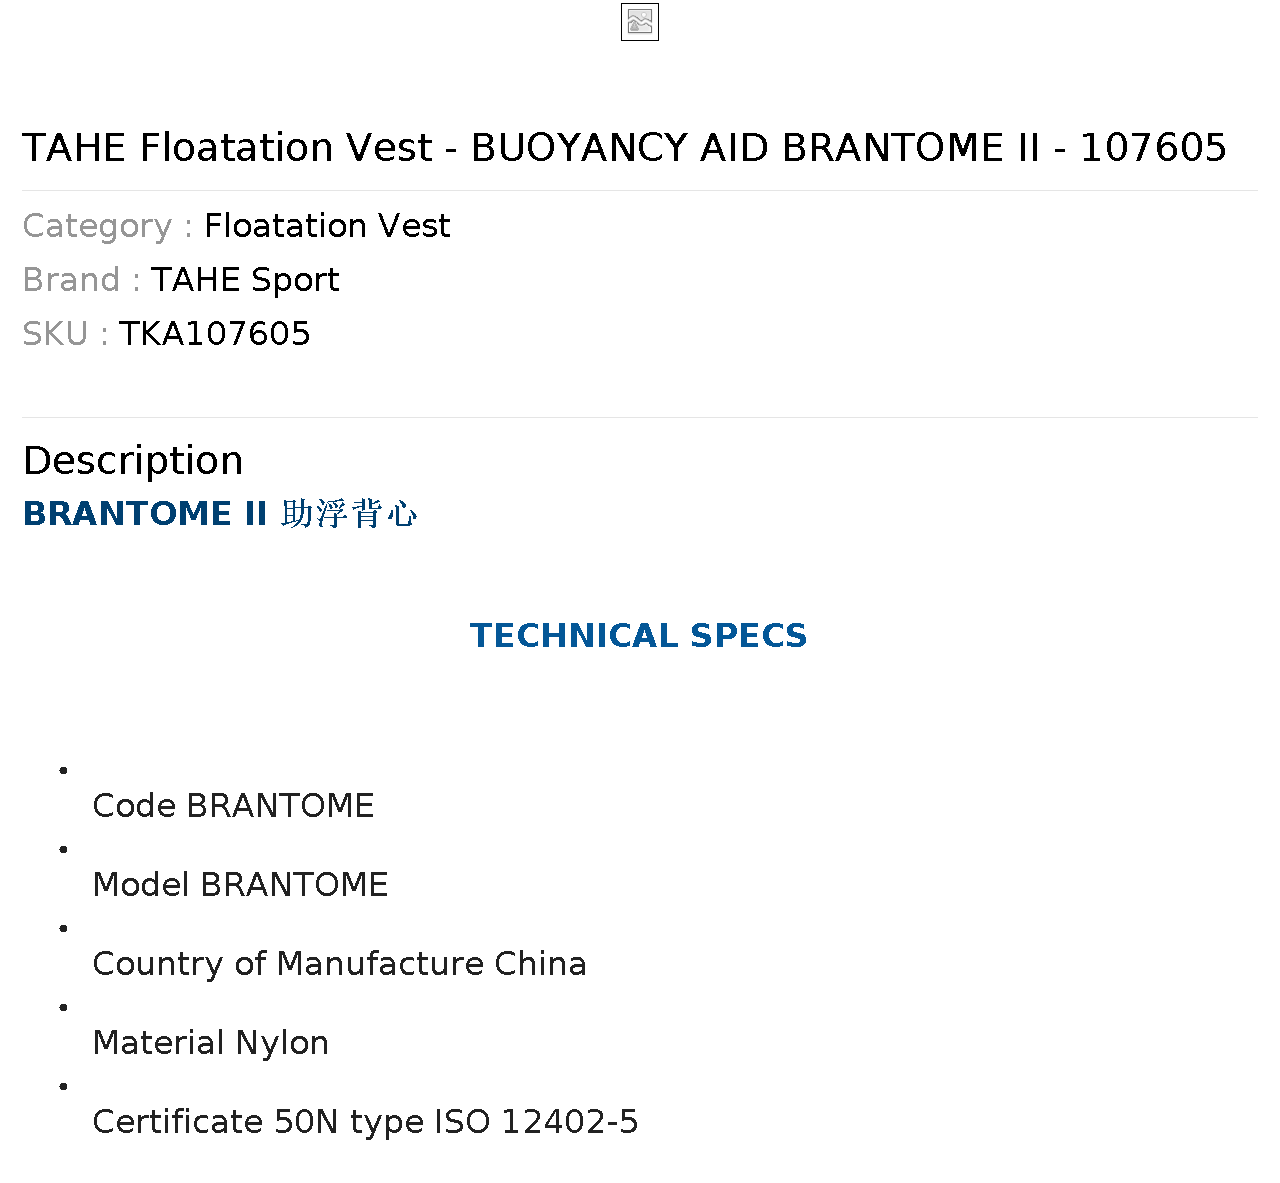
Task: Click the bullet before Material Nylon
Action: [x=64, y=1007]
